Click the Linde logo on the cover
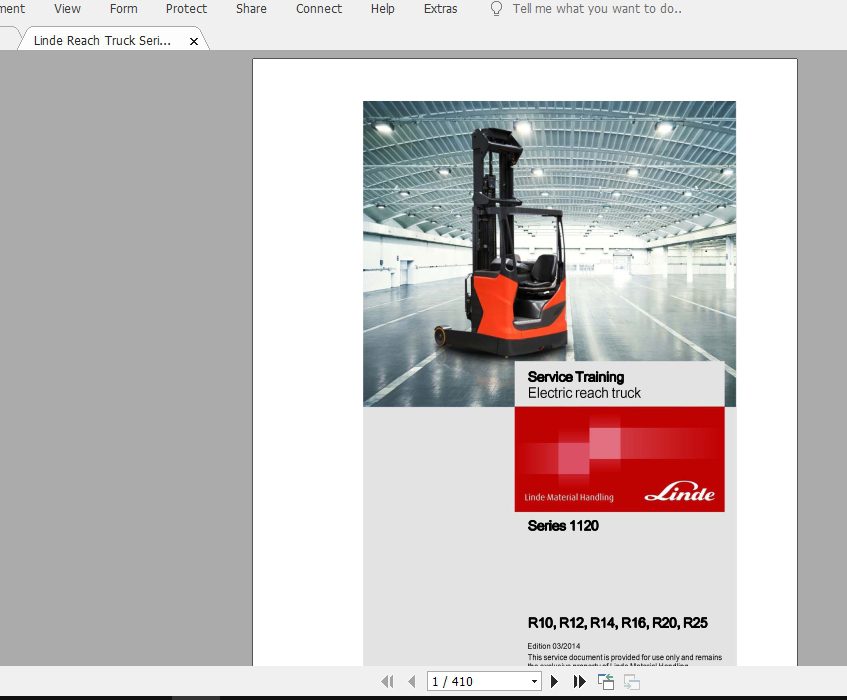Screen dimensions: 847x700 680,492
